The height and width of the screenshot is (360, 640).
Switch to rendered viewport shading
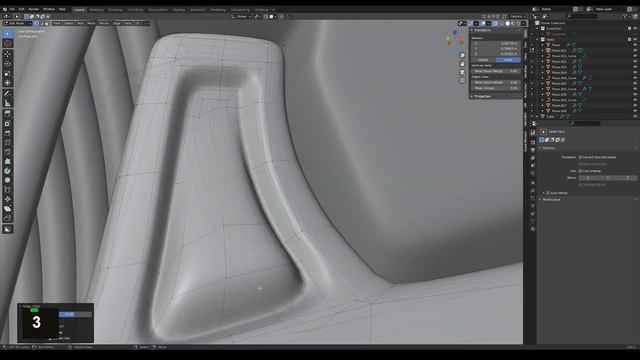(x=518, y=23)
